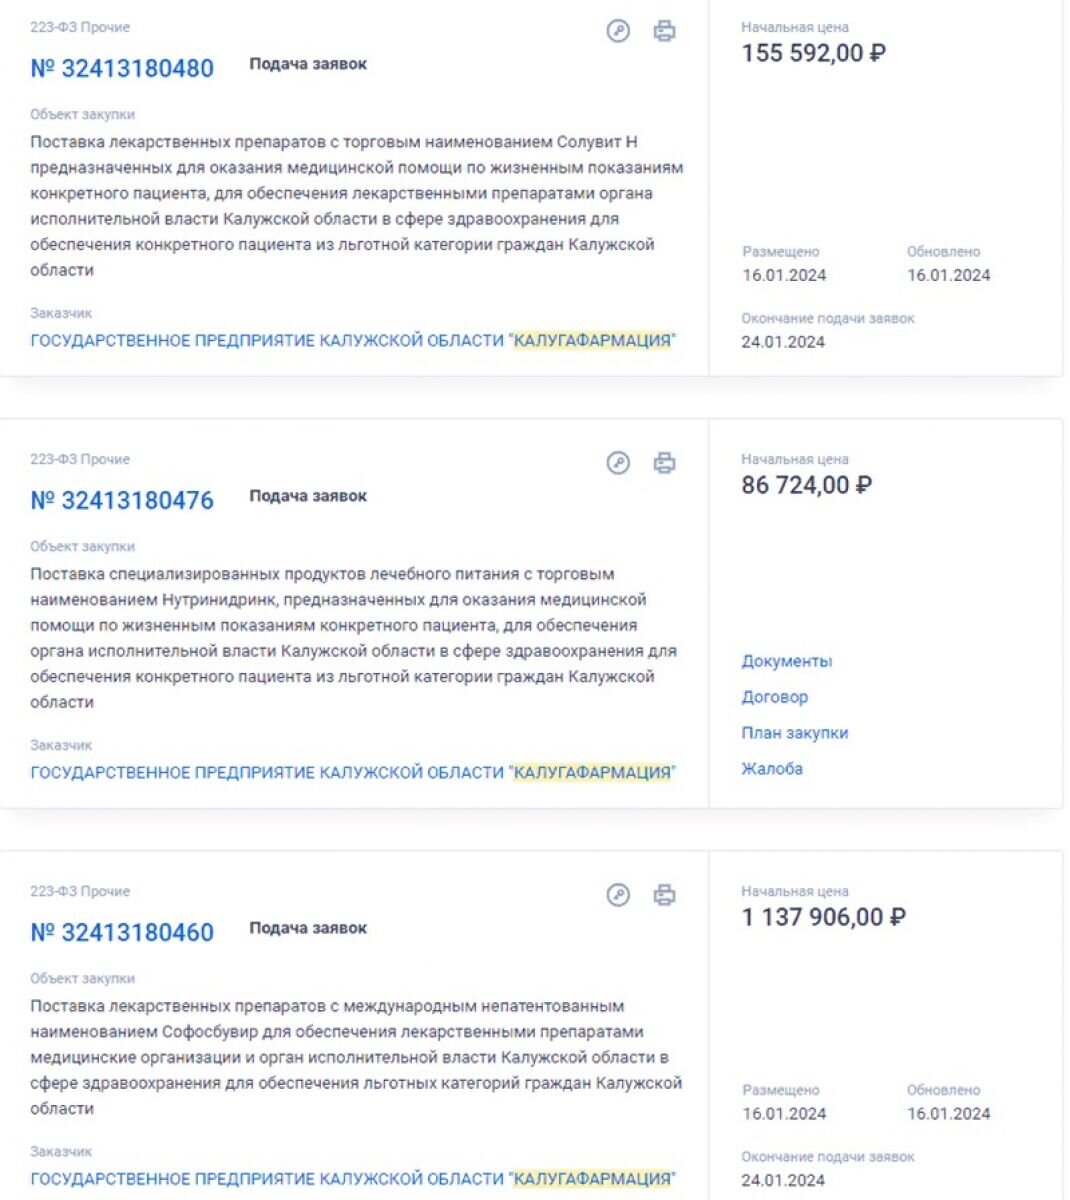Open purchase № 32413180480
Screen dimensions: 1070x1200
[x=122, y=69]
